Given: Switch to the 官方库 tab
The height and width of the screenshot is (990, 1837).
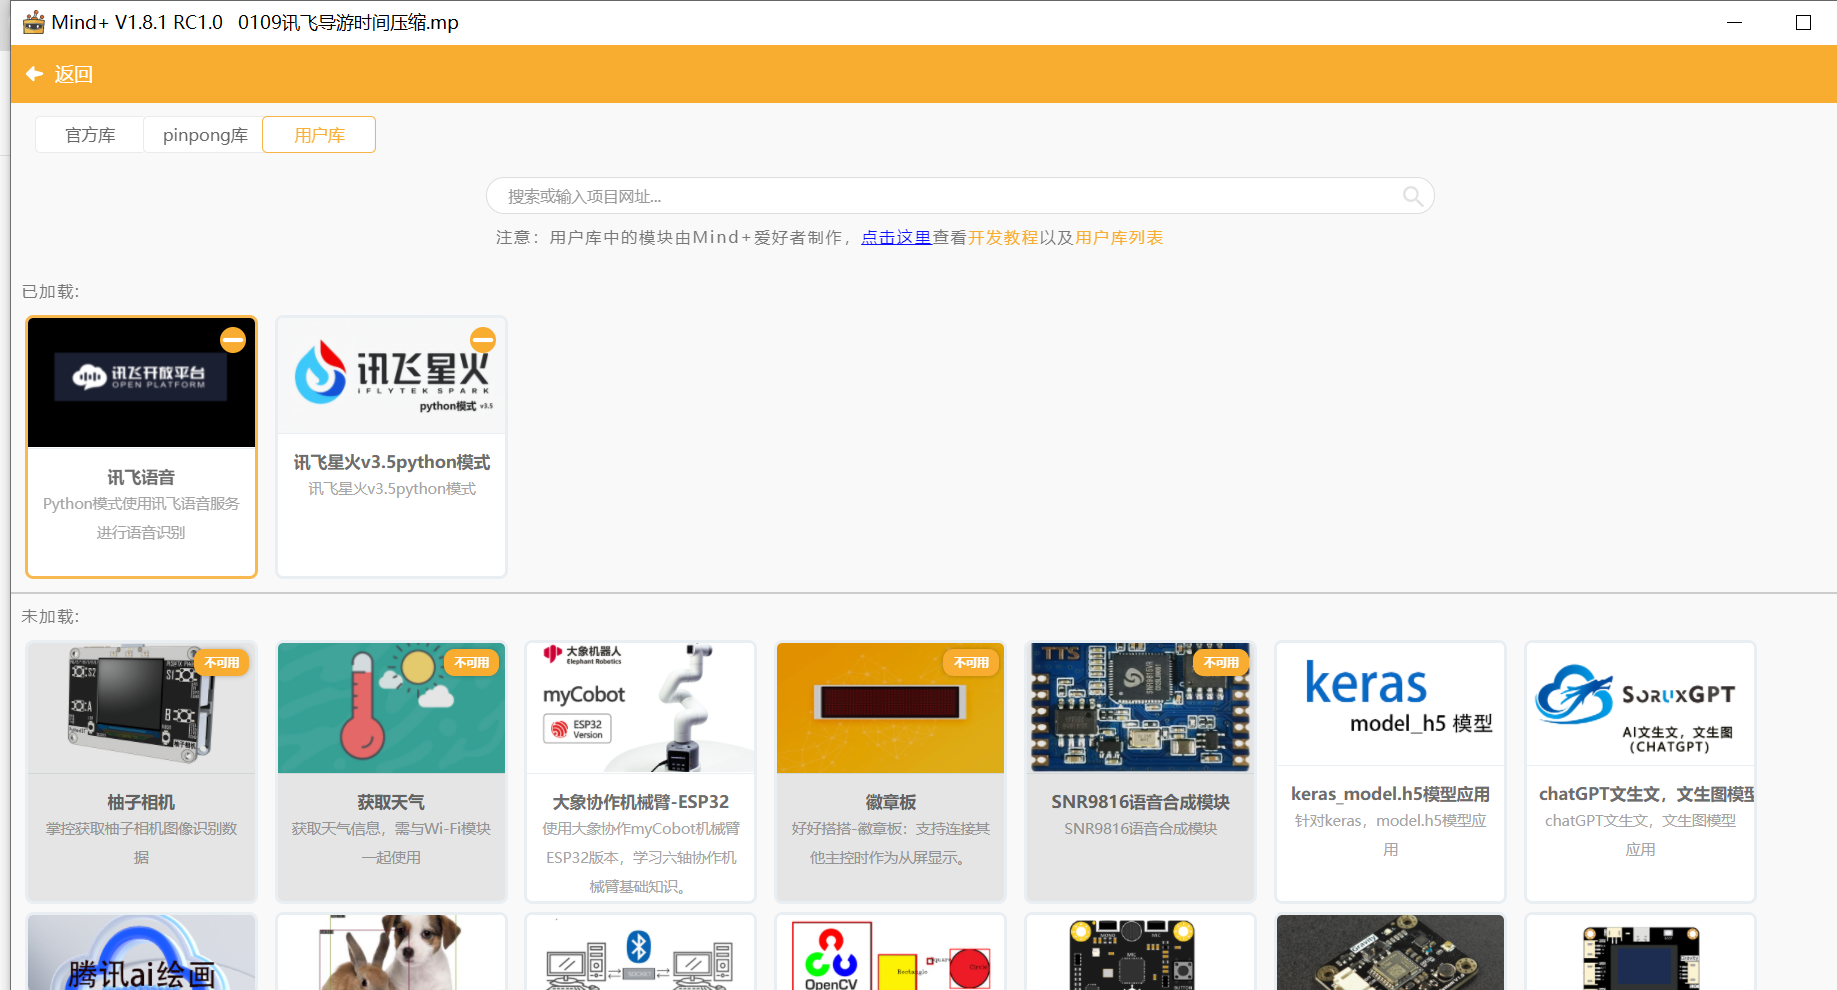Looking at the screenshot, I should click(90, 135).
